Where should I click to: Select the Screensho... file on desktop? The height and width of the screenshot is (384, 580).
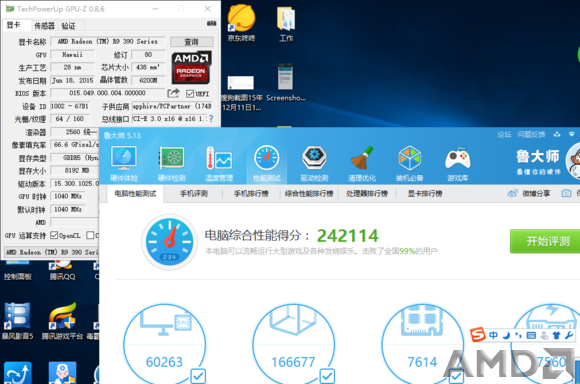(x=286, y=82)
